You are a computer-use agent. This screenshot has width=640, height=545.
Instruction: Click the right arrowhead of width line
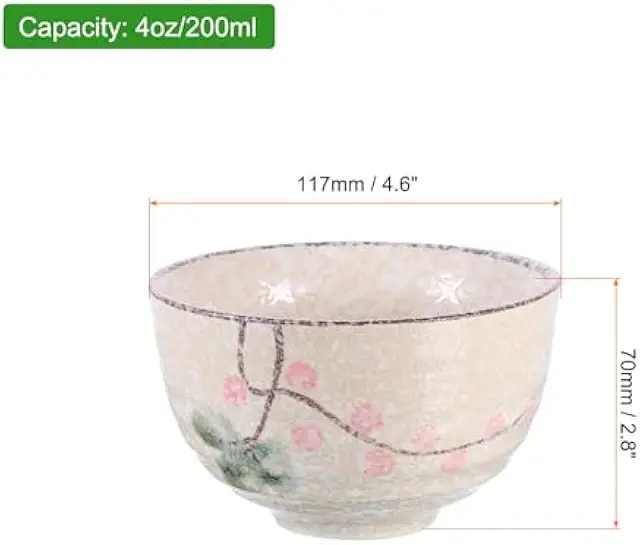[557, 202]
